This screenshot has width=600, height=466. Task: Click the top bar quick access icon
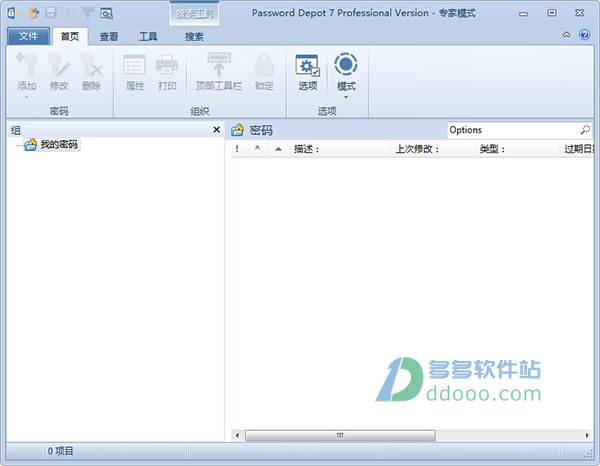pos(88,13)
